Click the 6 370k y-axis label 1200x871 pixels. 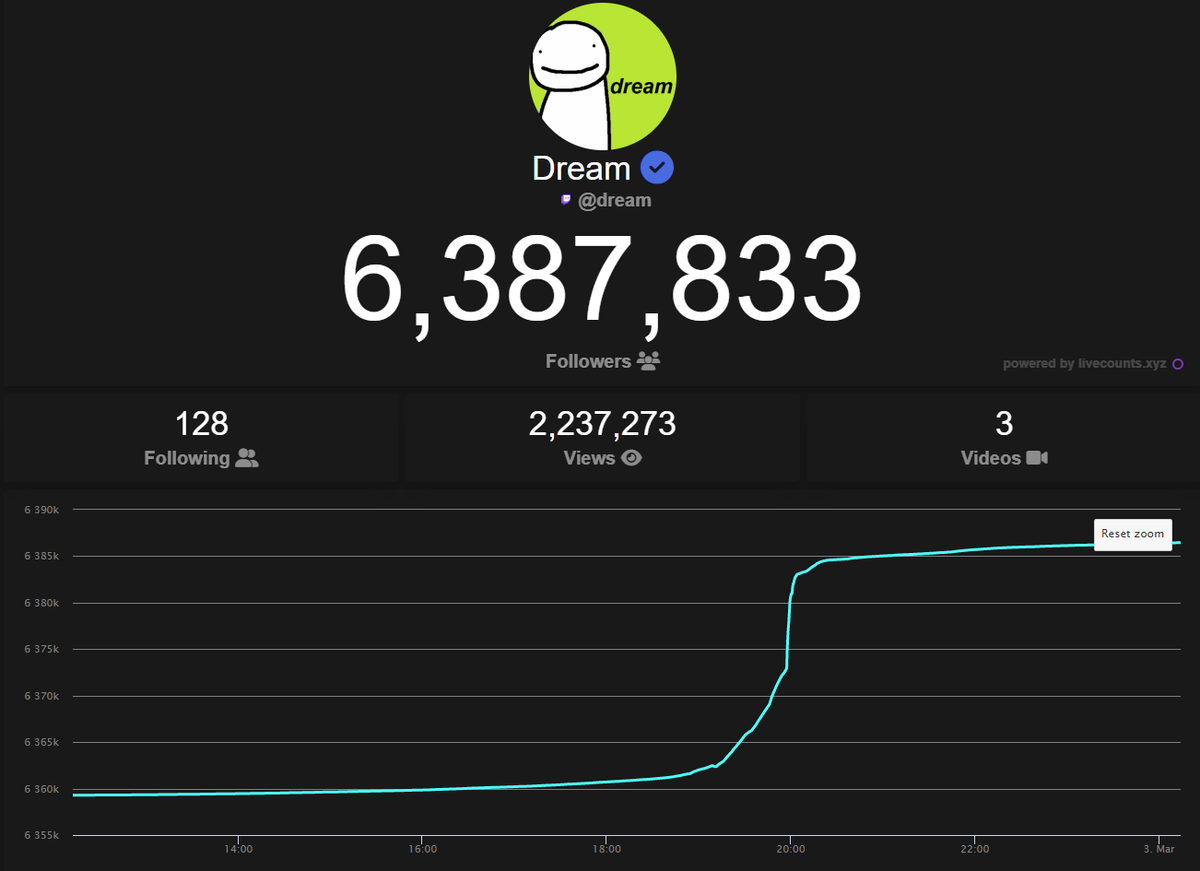coord(43,696)
